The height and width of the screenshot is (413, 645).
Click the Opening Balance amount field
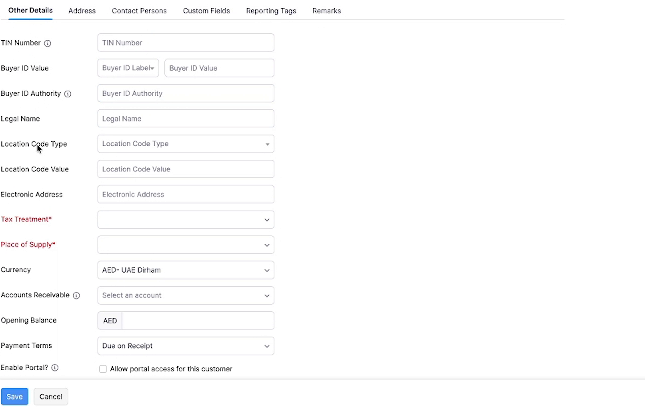coord(198,320)
